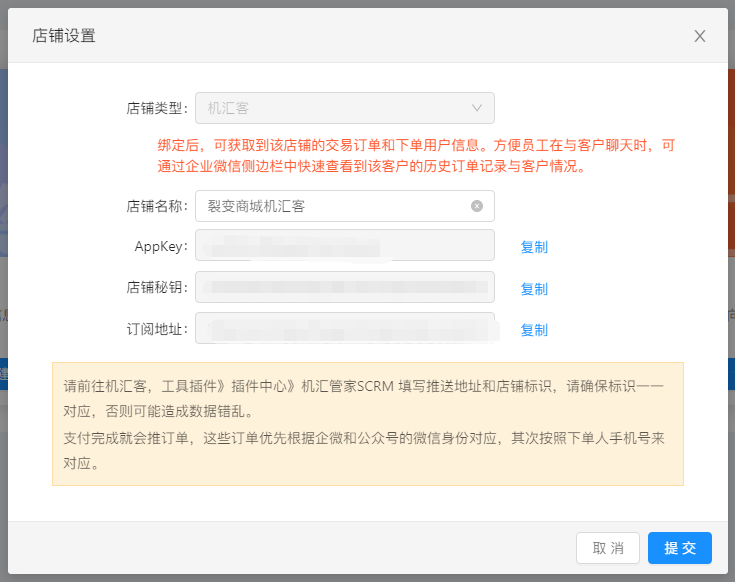735x582 pixels.
Task: Submit the store settings with 提交
Action: [680, 548]
